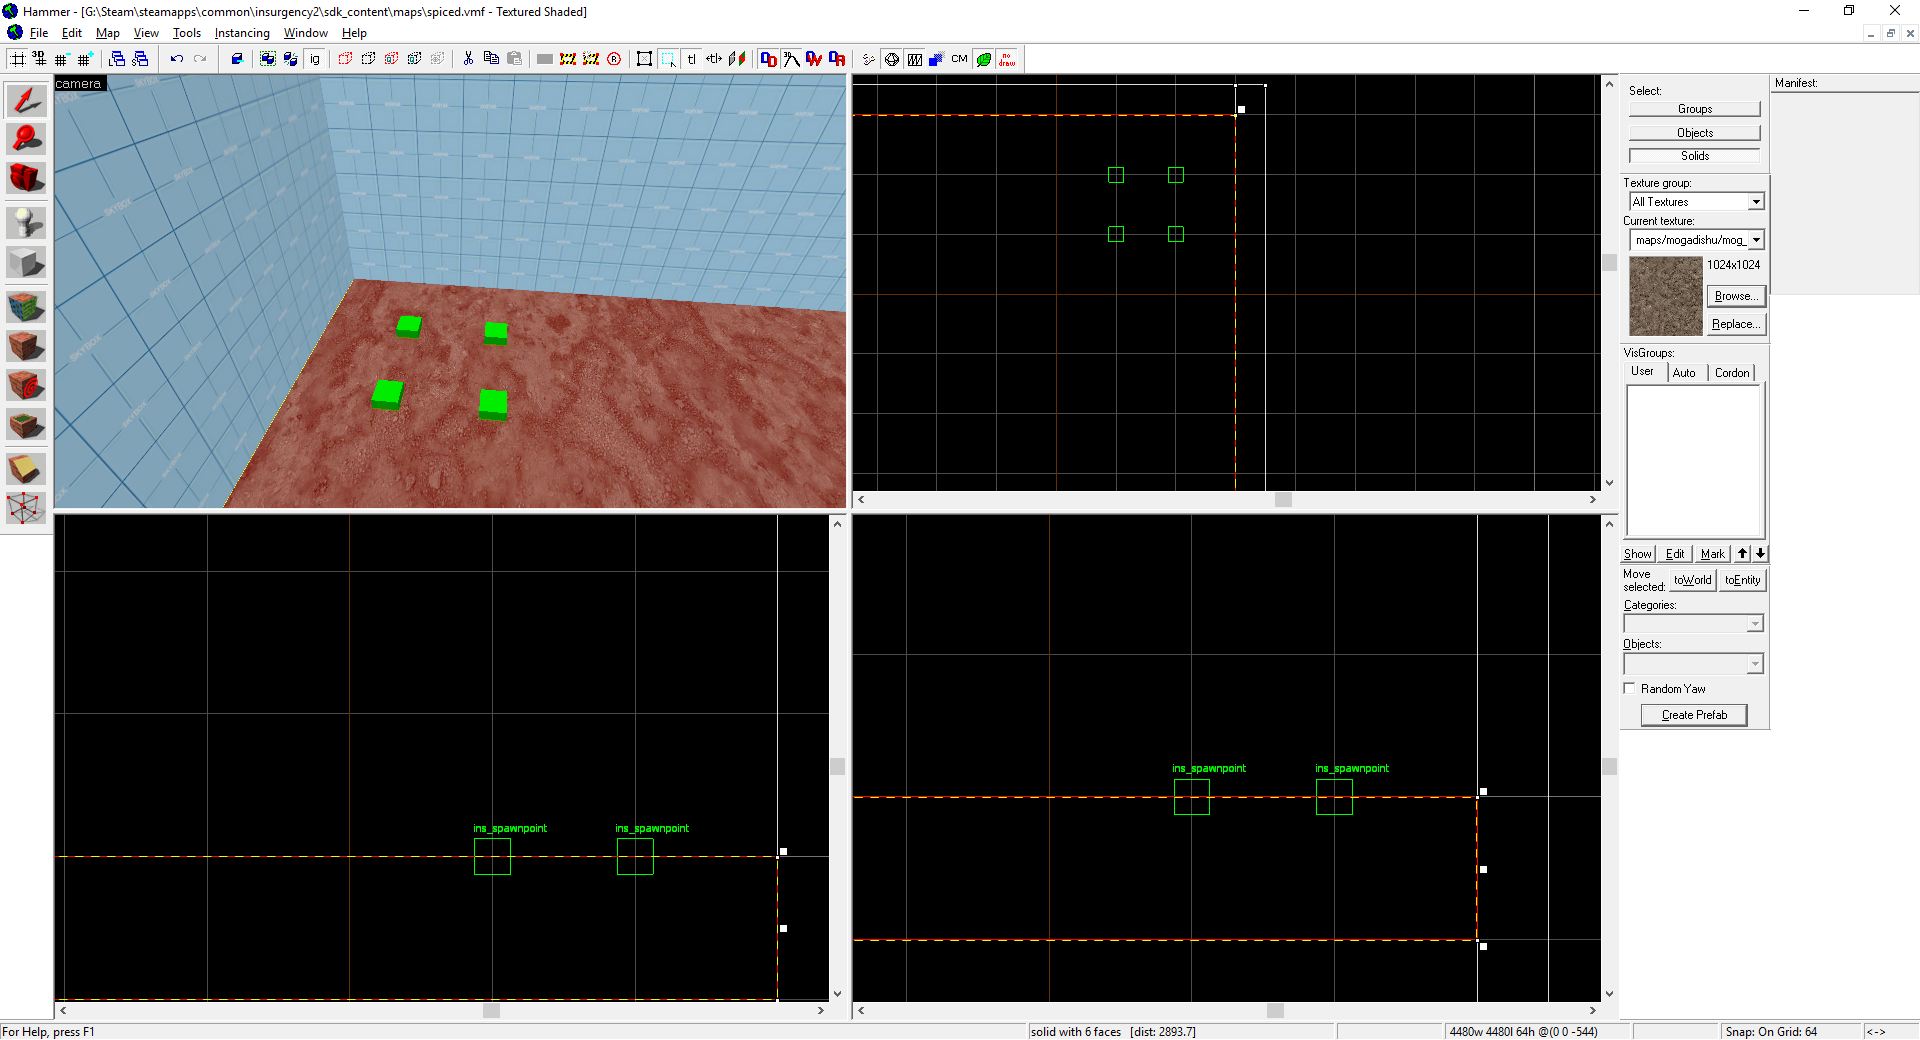Toggle the 2D grid display button
The image size is (1920, 1040).
pyautogui.click(x=18, y=59)
